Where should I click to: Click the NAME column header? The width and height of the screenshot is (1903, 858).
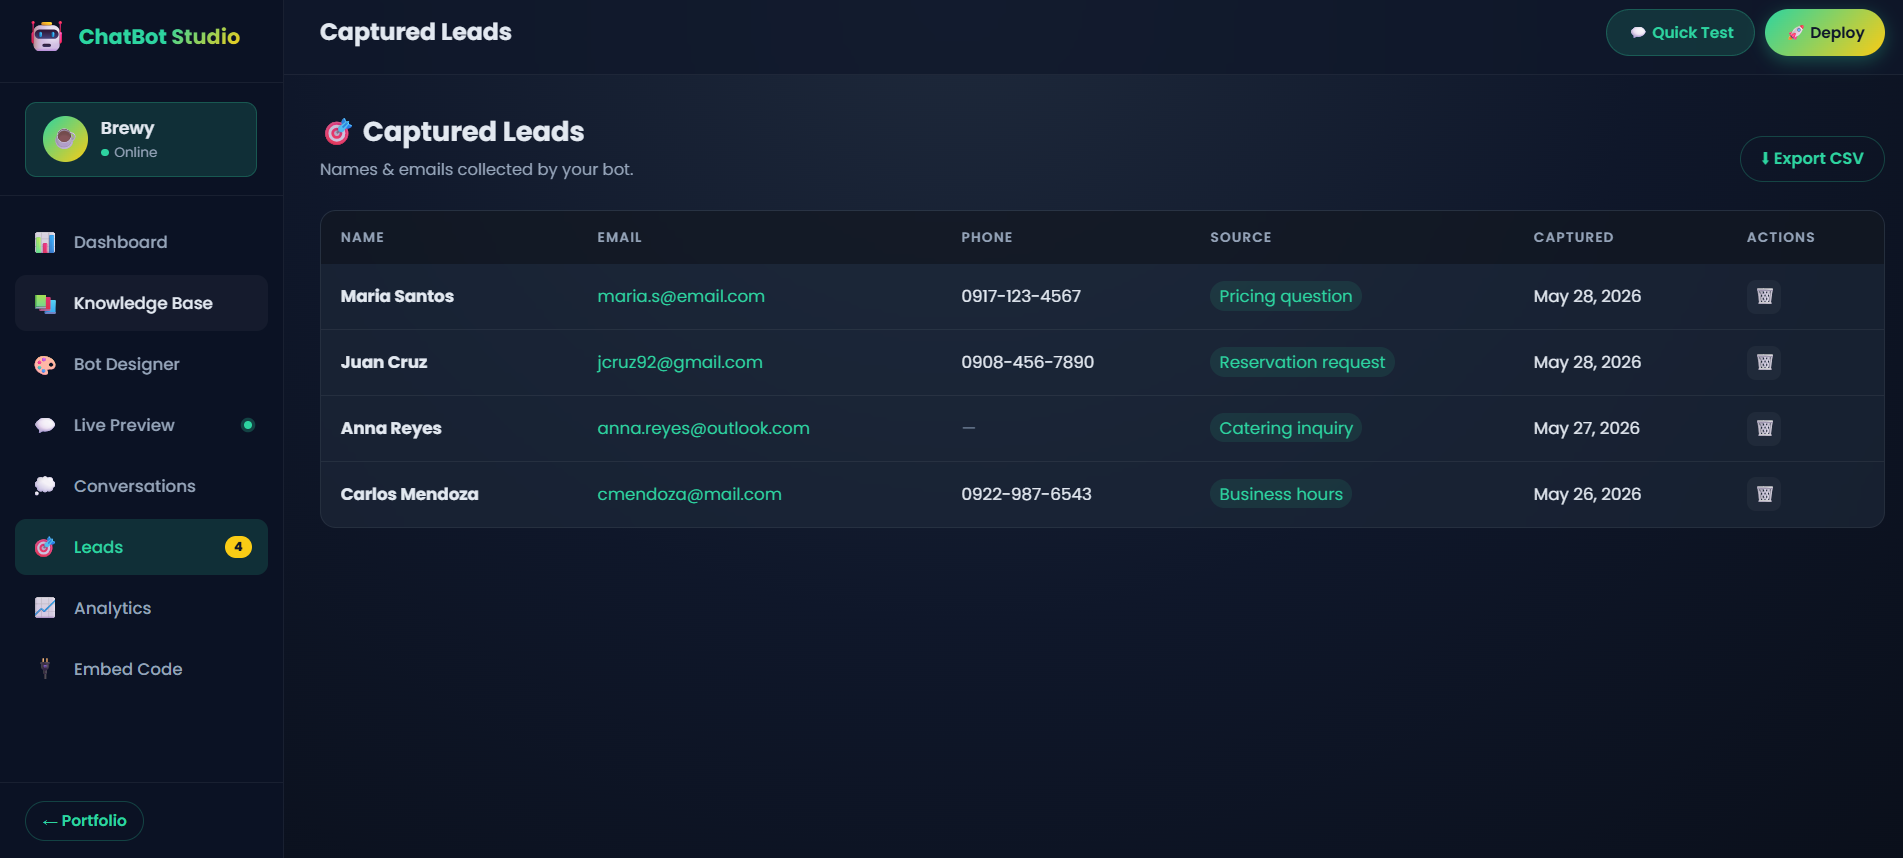(x=362, y=237)
